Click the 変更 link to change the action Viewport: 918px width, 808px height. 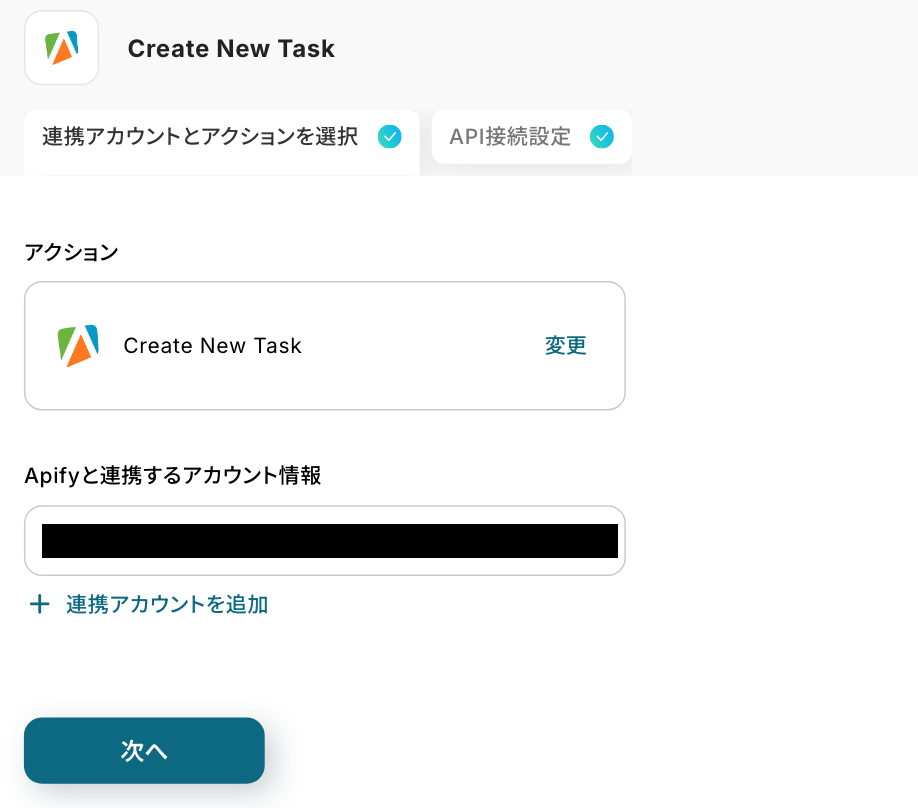(x=565, y=346)
